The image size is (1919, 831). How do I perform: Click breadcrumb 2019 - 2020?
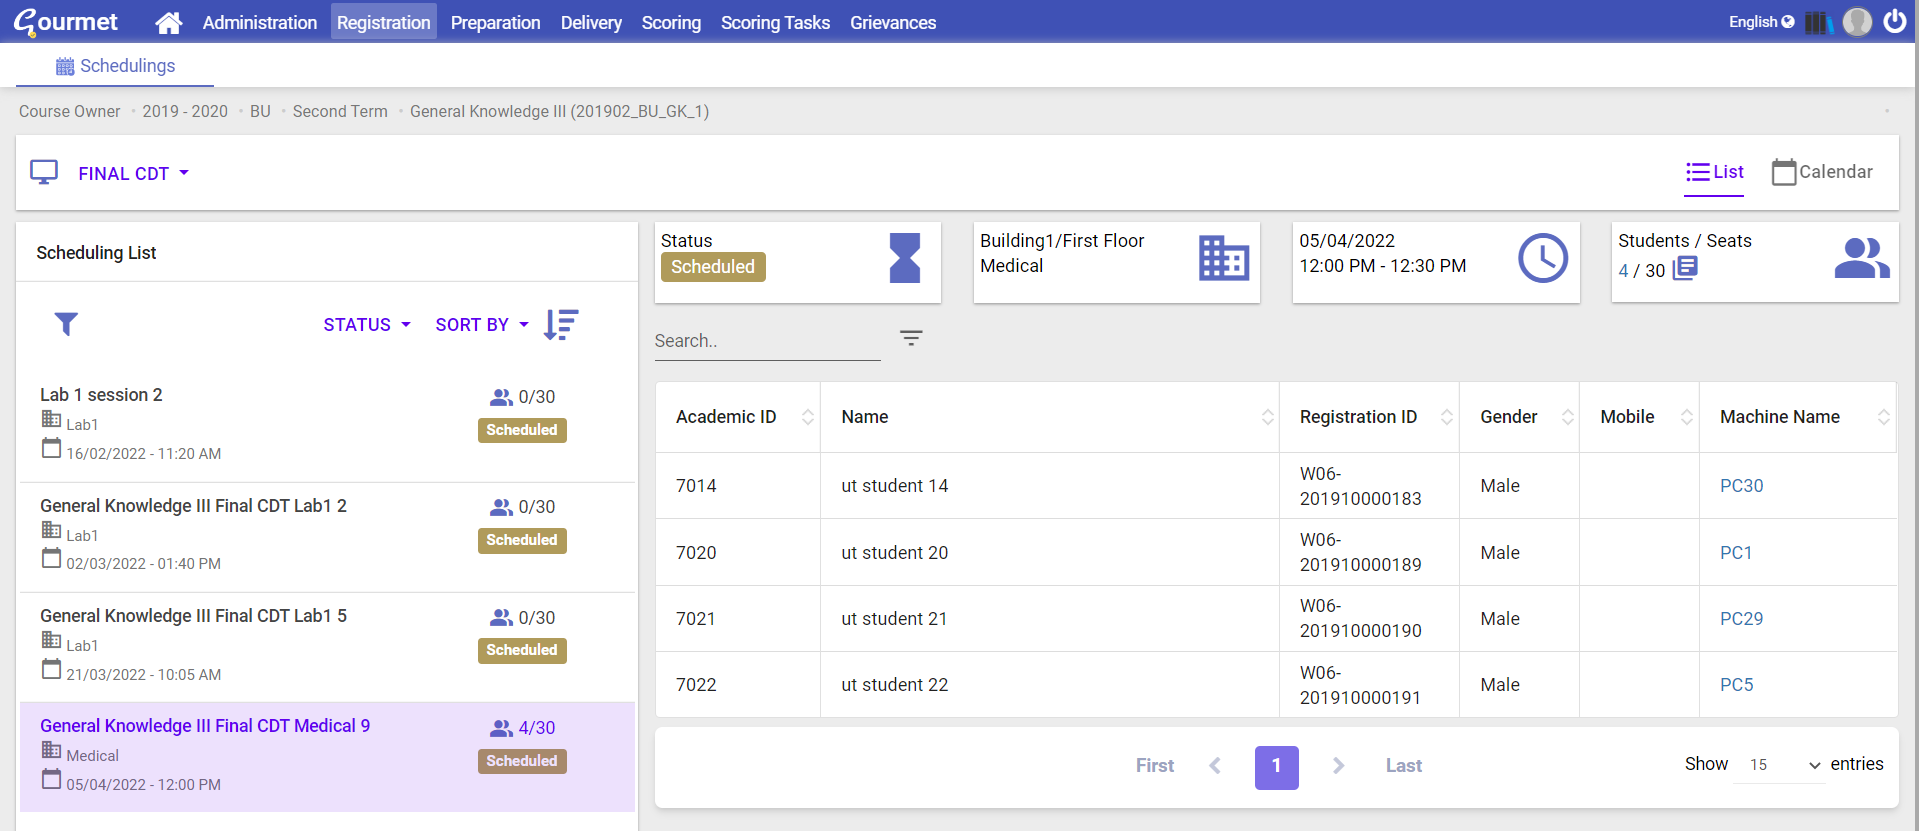(x=185, y=111)
